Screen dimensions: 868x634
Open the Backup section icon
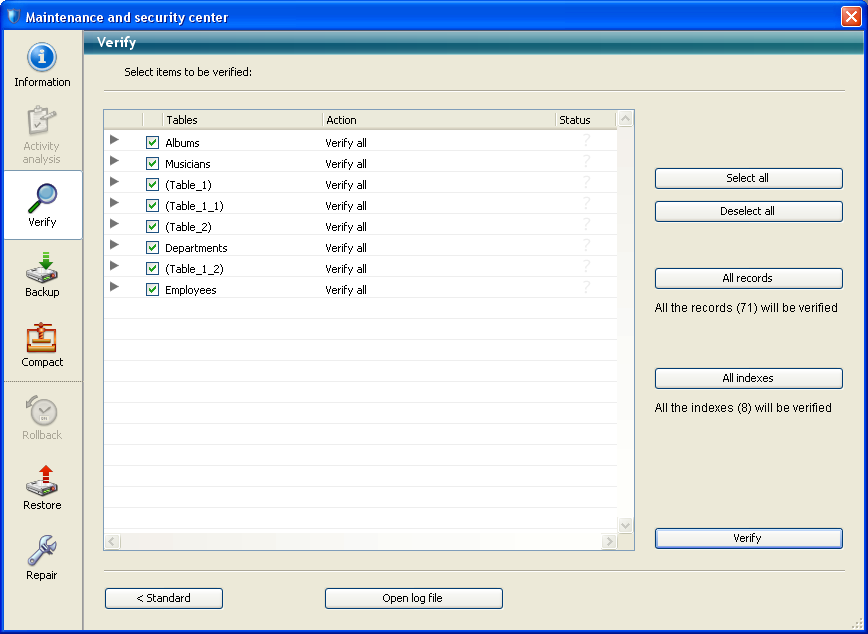[x=42, y=268]
